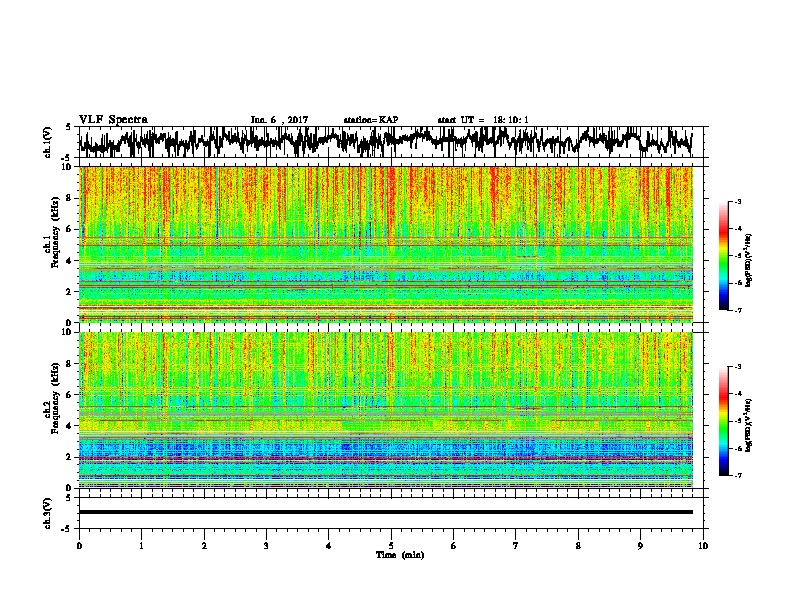Click the "-3" label on ch.1 color scale
Viewport: 792px width, 612px height.
[738, 201]
